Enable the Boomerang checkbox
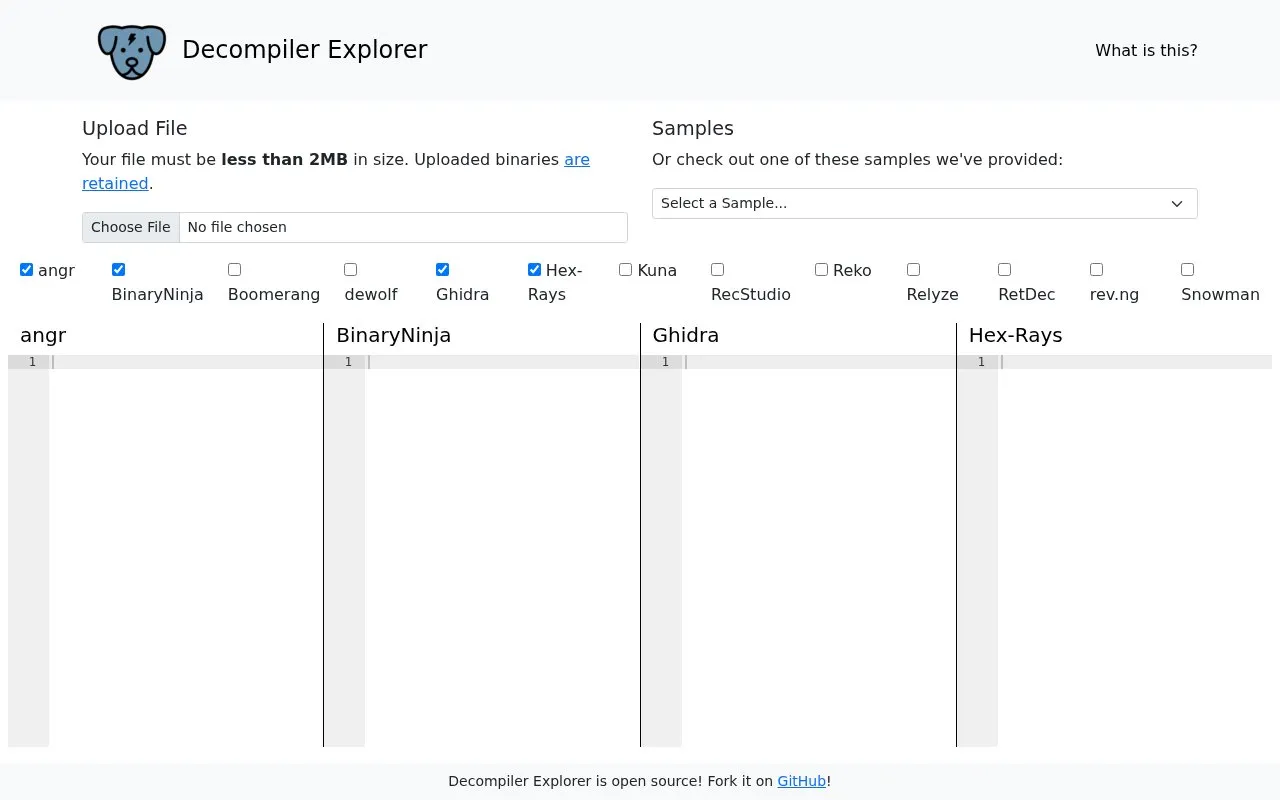 pyautogui.click(x=234, y=269)
